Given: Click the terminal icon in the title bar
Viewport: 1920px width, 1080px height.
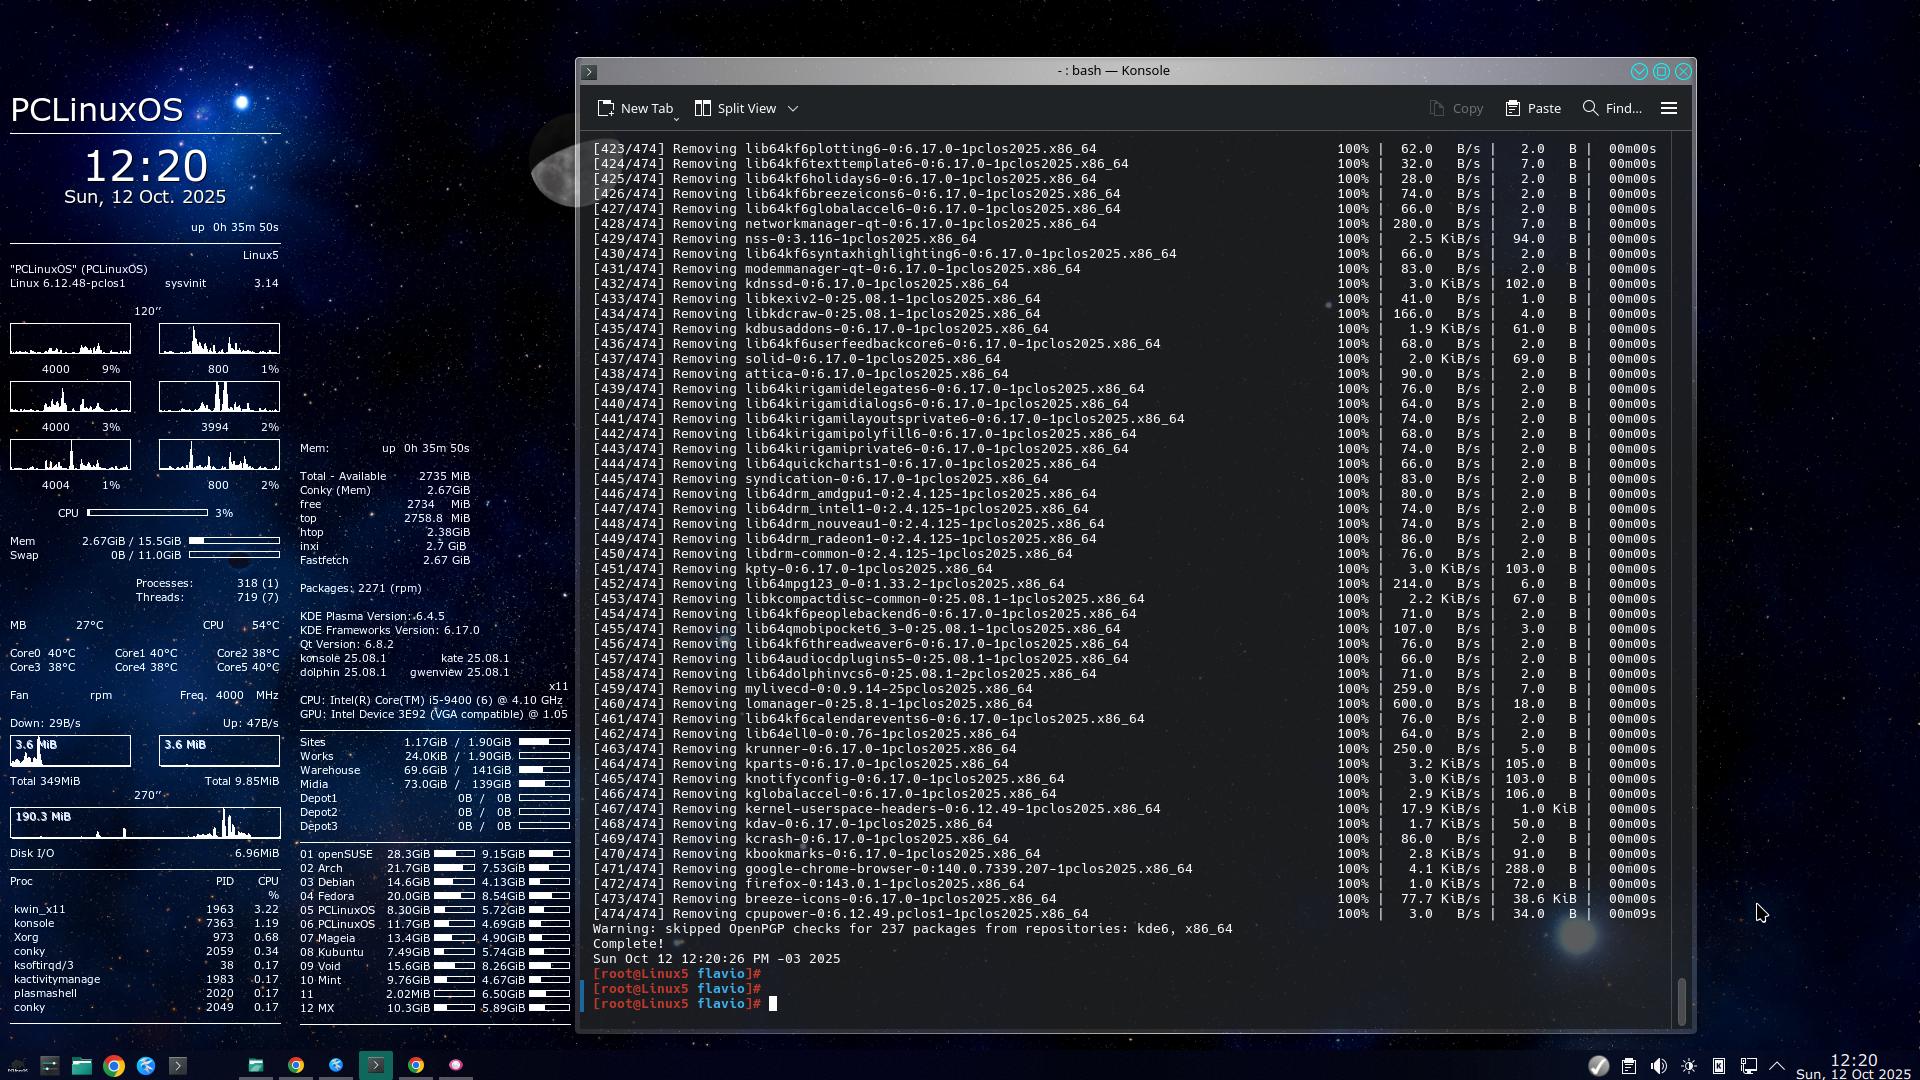Looking at the screenshot, I should 590,72.
